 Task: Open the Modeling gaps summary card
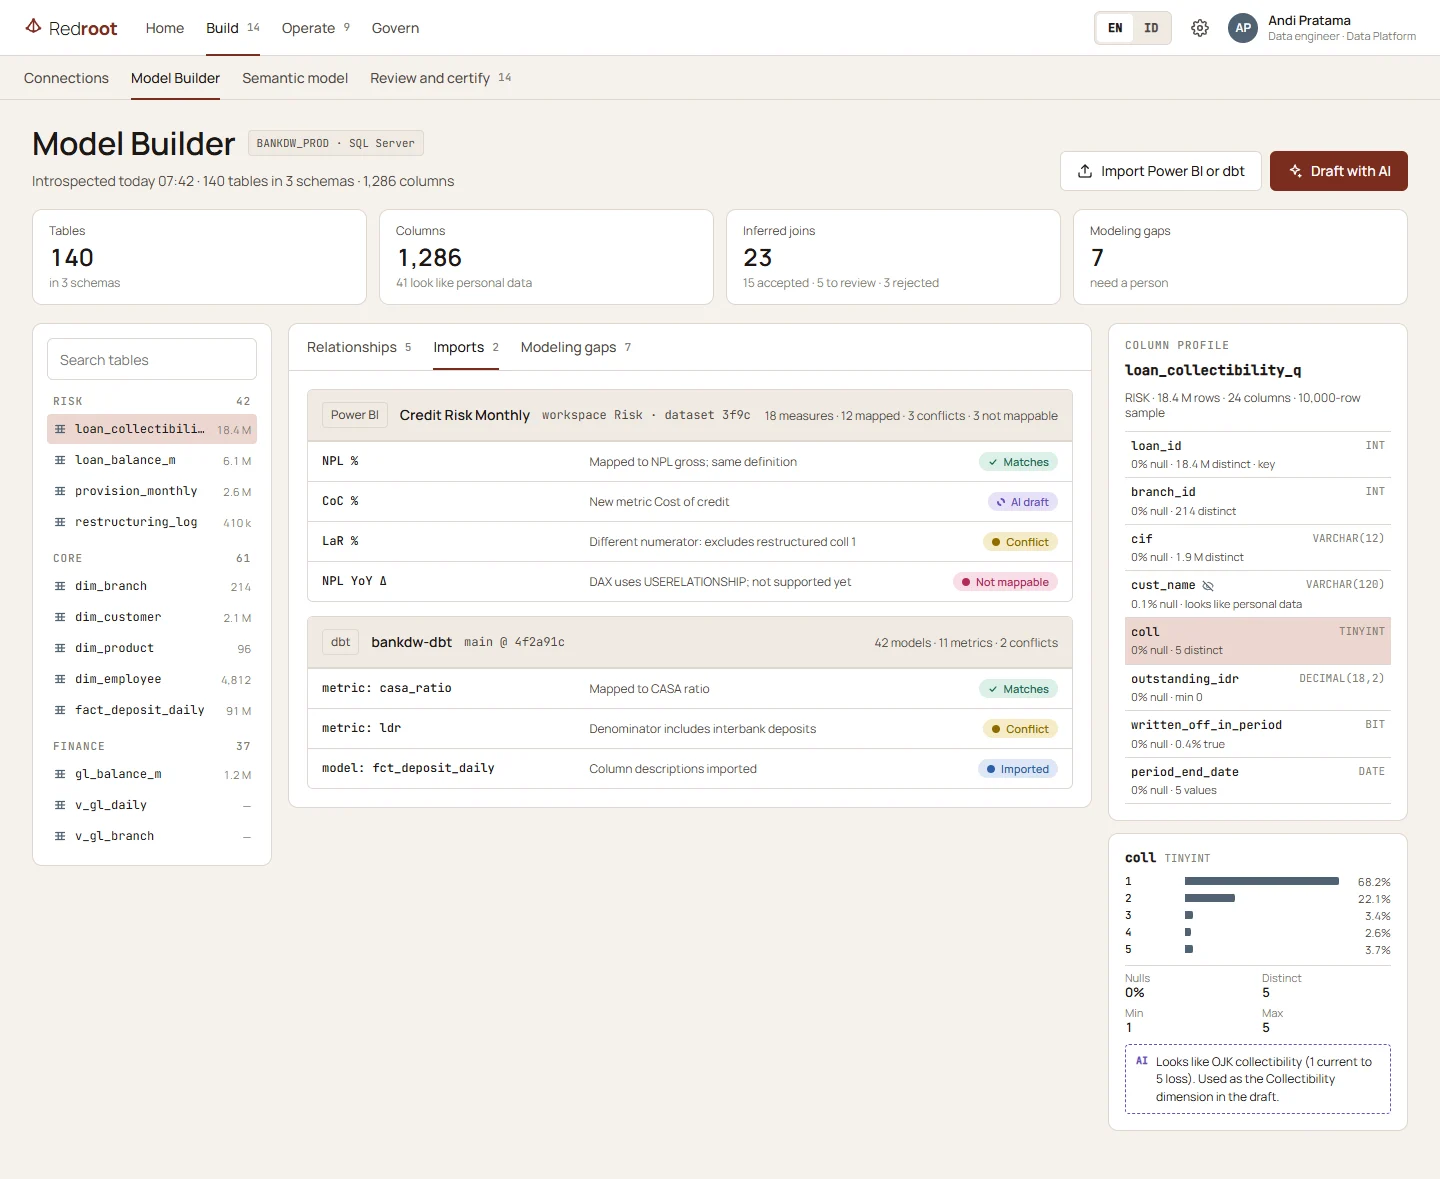(1240, 257)
